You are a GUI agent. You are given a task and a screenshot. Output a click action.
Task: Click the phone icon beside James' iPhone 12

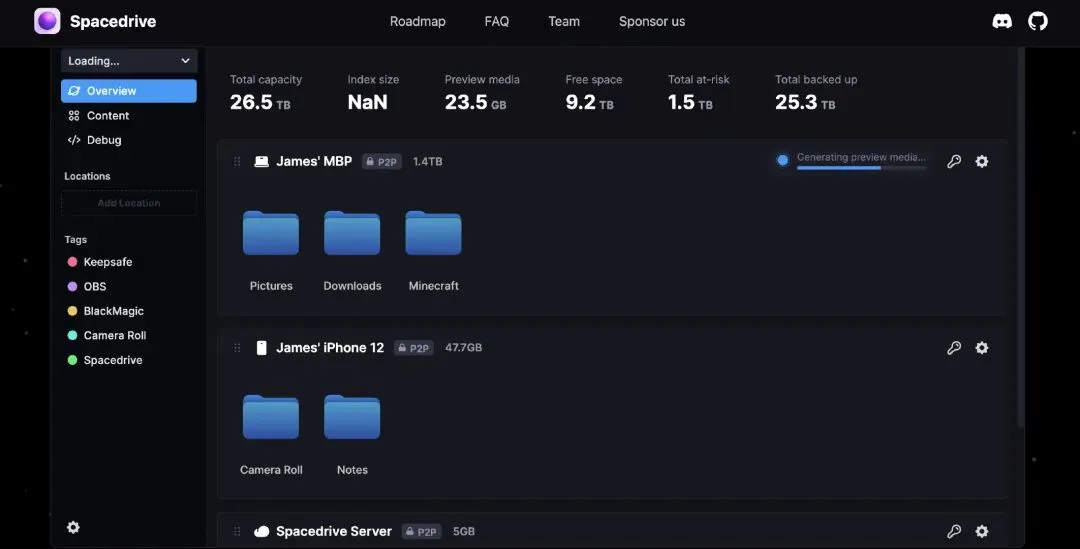point(262,348)
